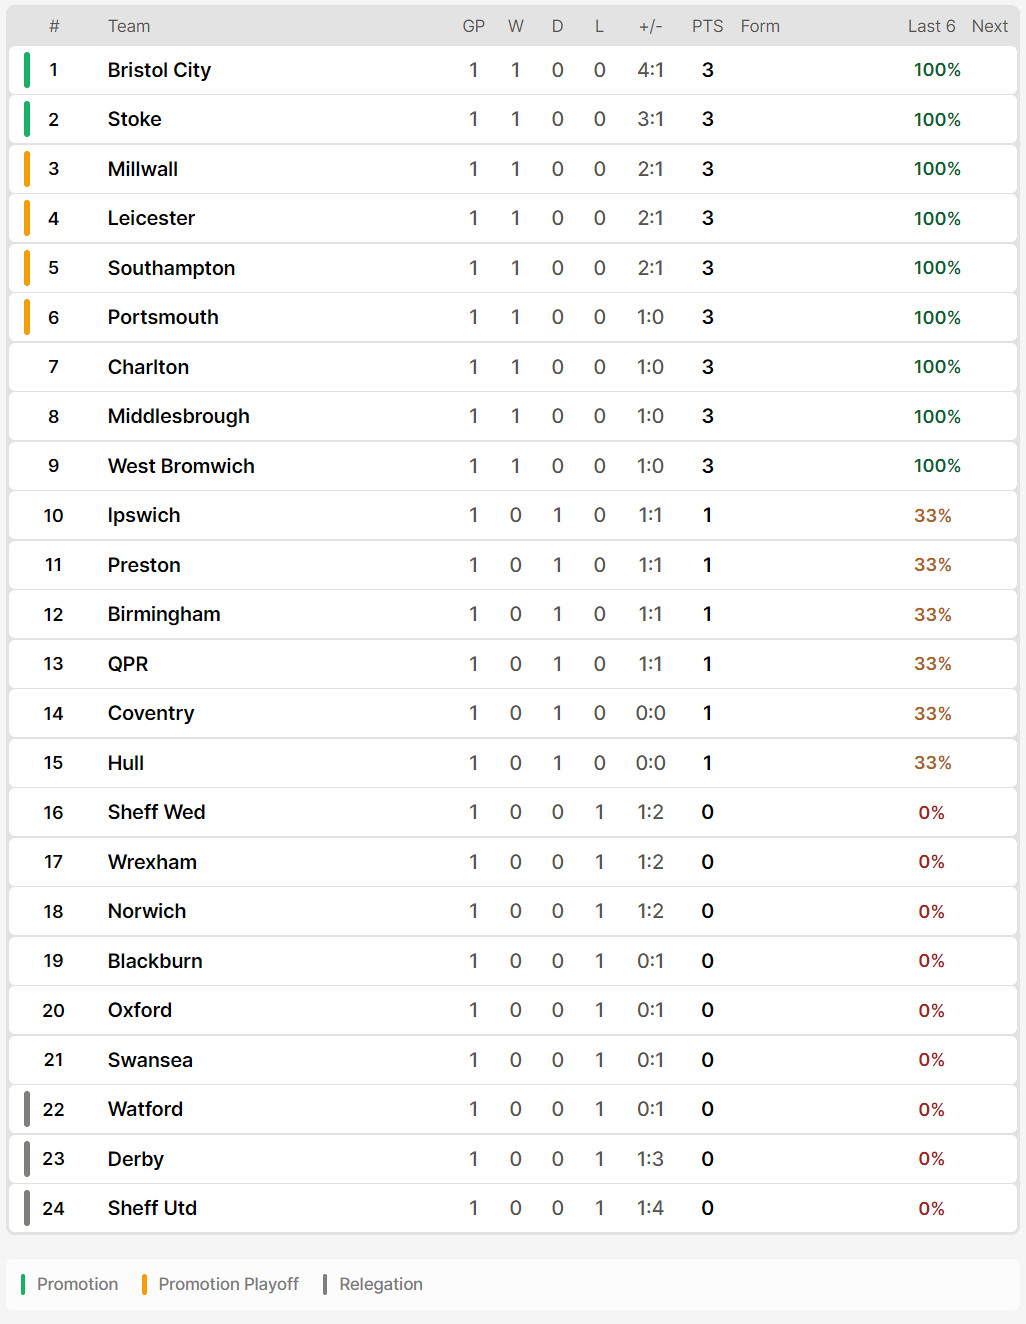Sort table by PTS column header
The image size is (1026, 1324).
tap(707, 26)
